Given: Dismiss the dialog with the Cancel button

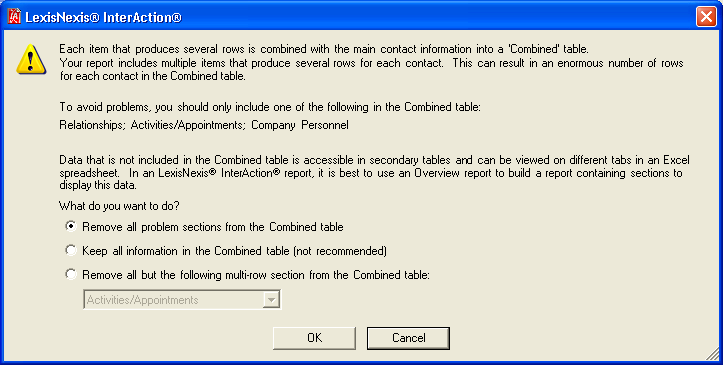Looking at the screenshot, I should pyautogui.click(x=408, y=338).
